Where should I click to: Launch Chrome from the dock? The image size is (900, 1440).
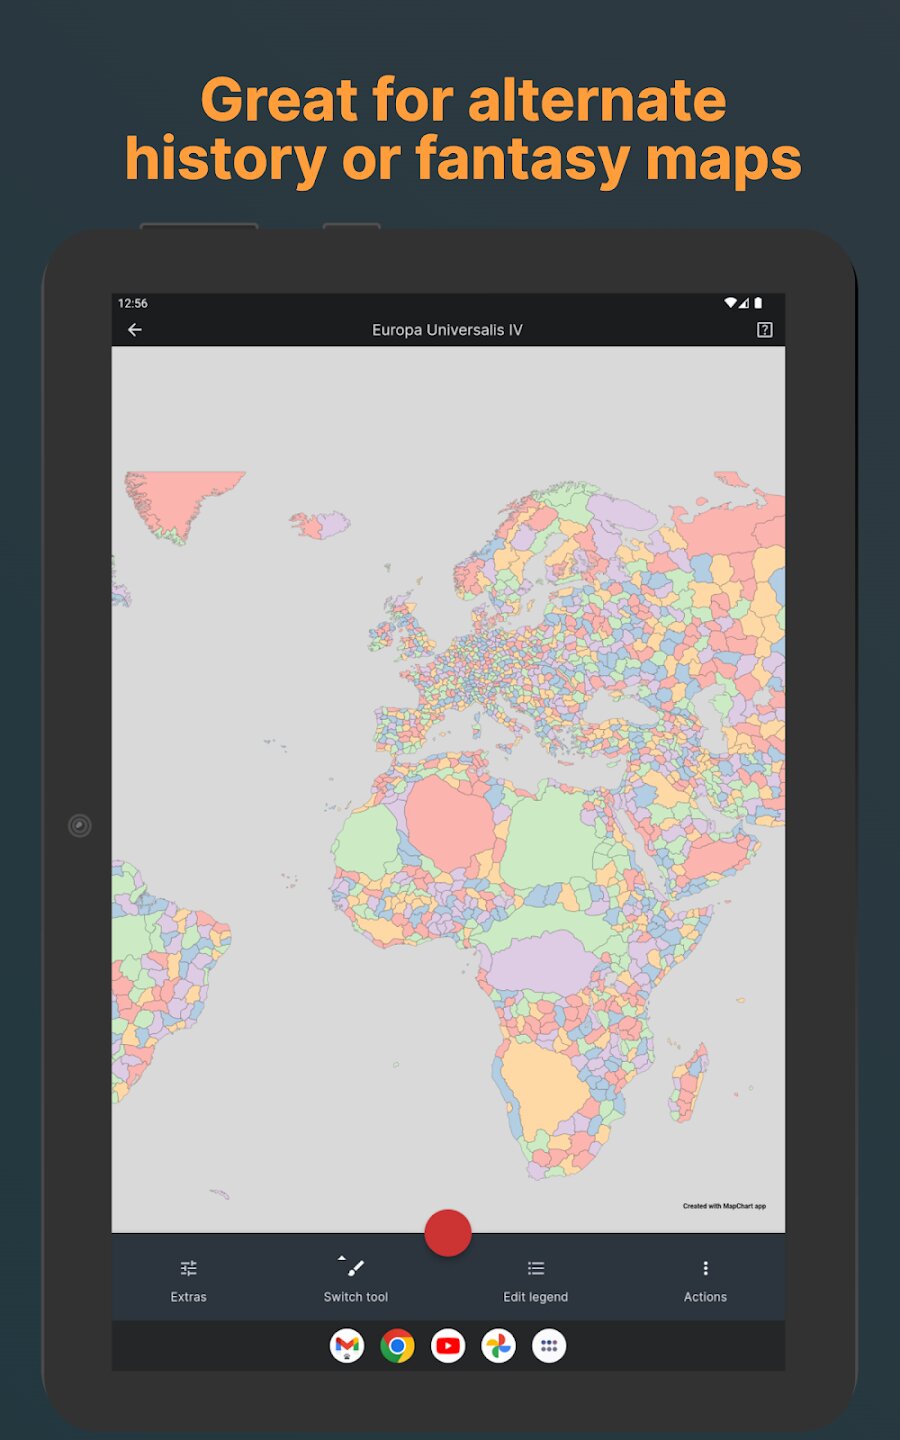click(397, 1346)
